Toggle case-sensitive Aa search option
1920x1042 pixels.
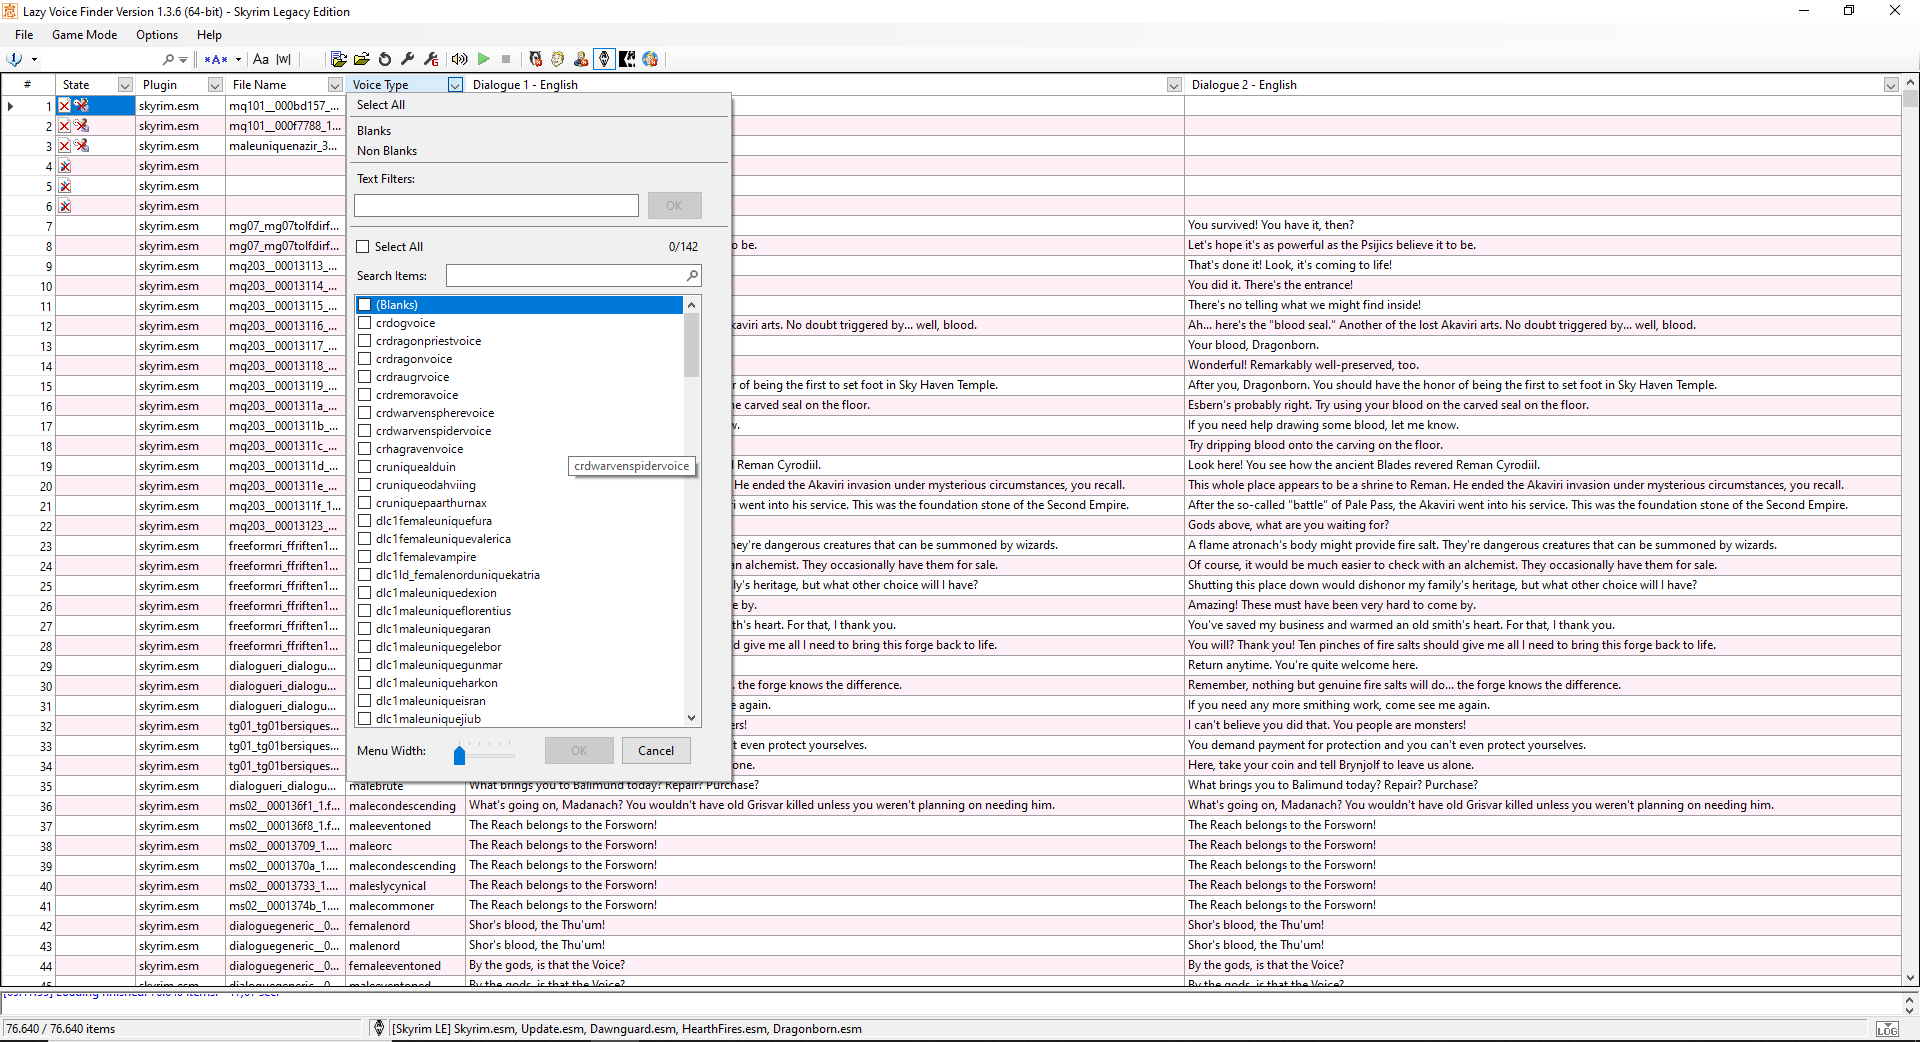point(261,59)
